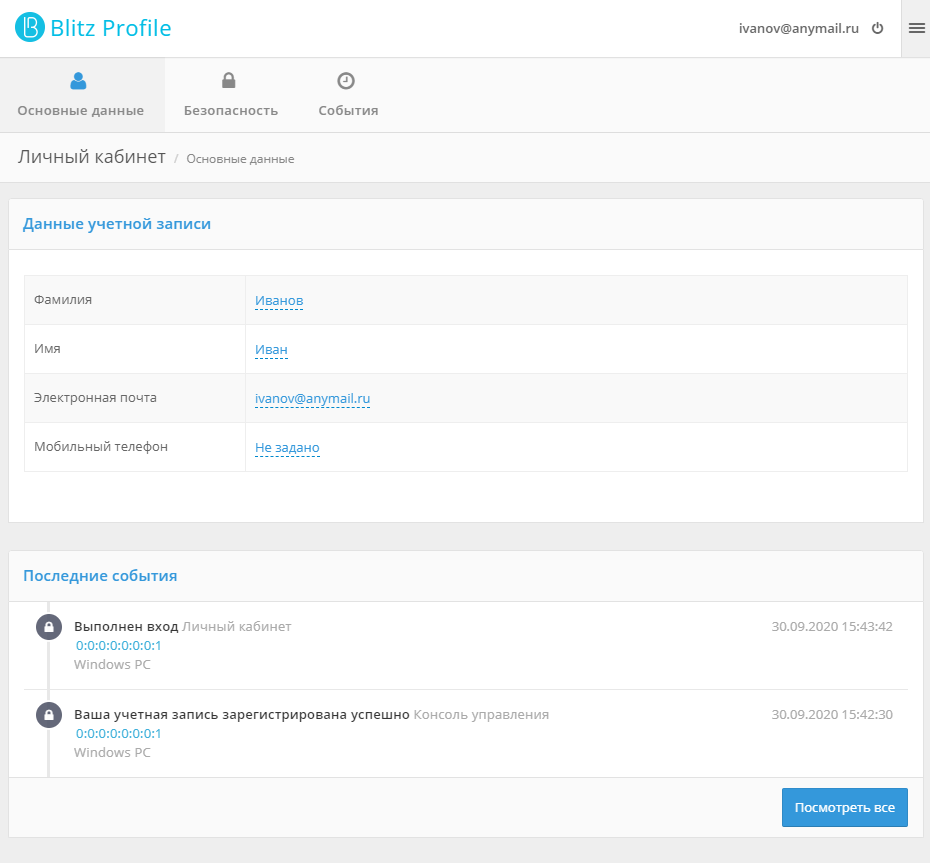Screen dimensions: 930x863
Task: Click lock icon beside Выполнен вход event
Action: point(47,627)
